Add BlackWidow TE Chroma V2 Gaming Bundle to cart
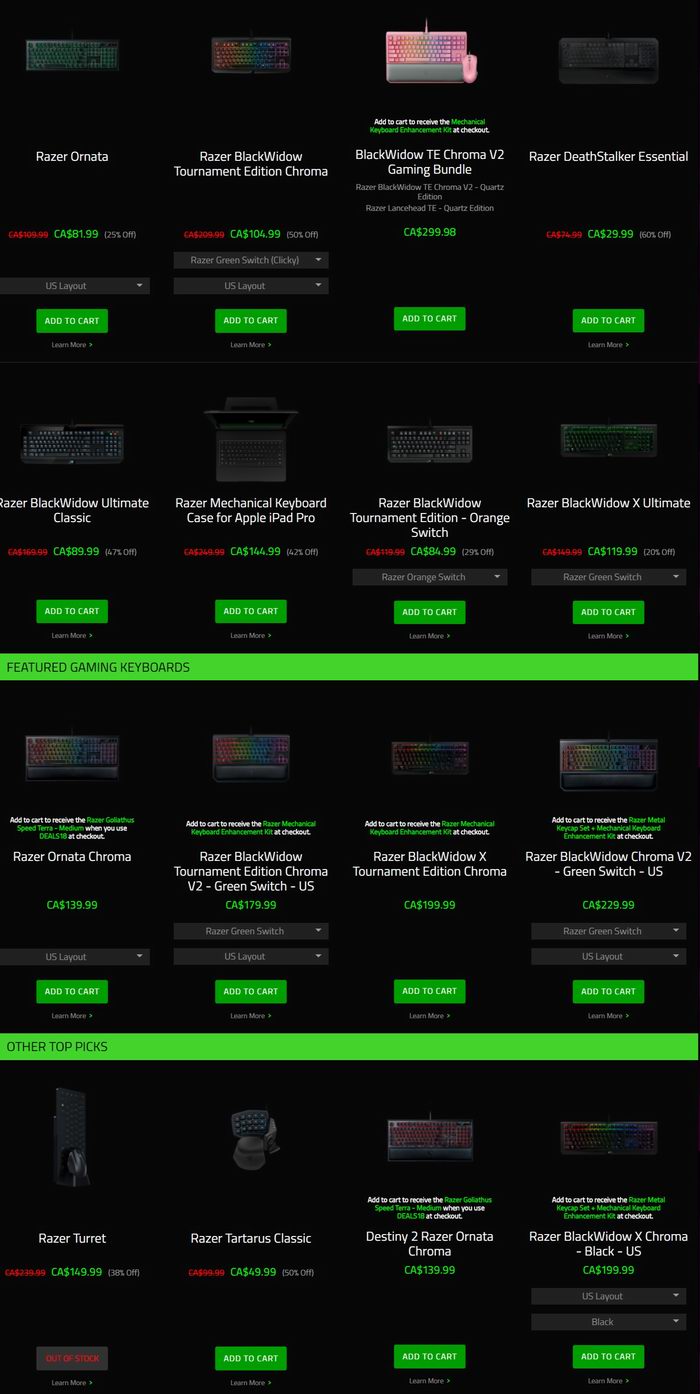This screenshot has height=1394, width=700. [x=430, y=319]
